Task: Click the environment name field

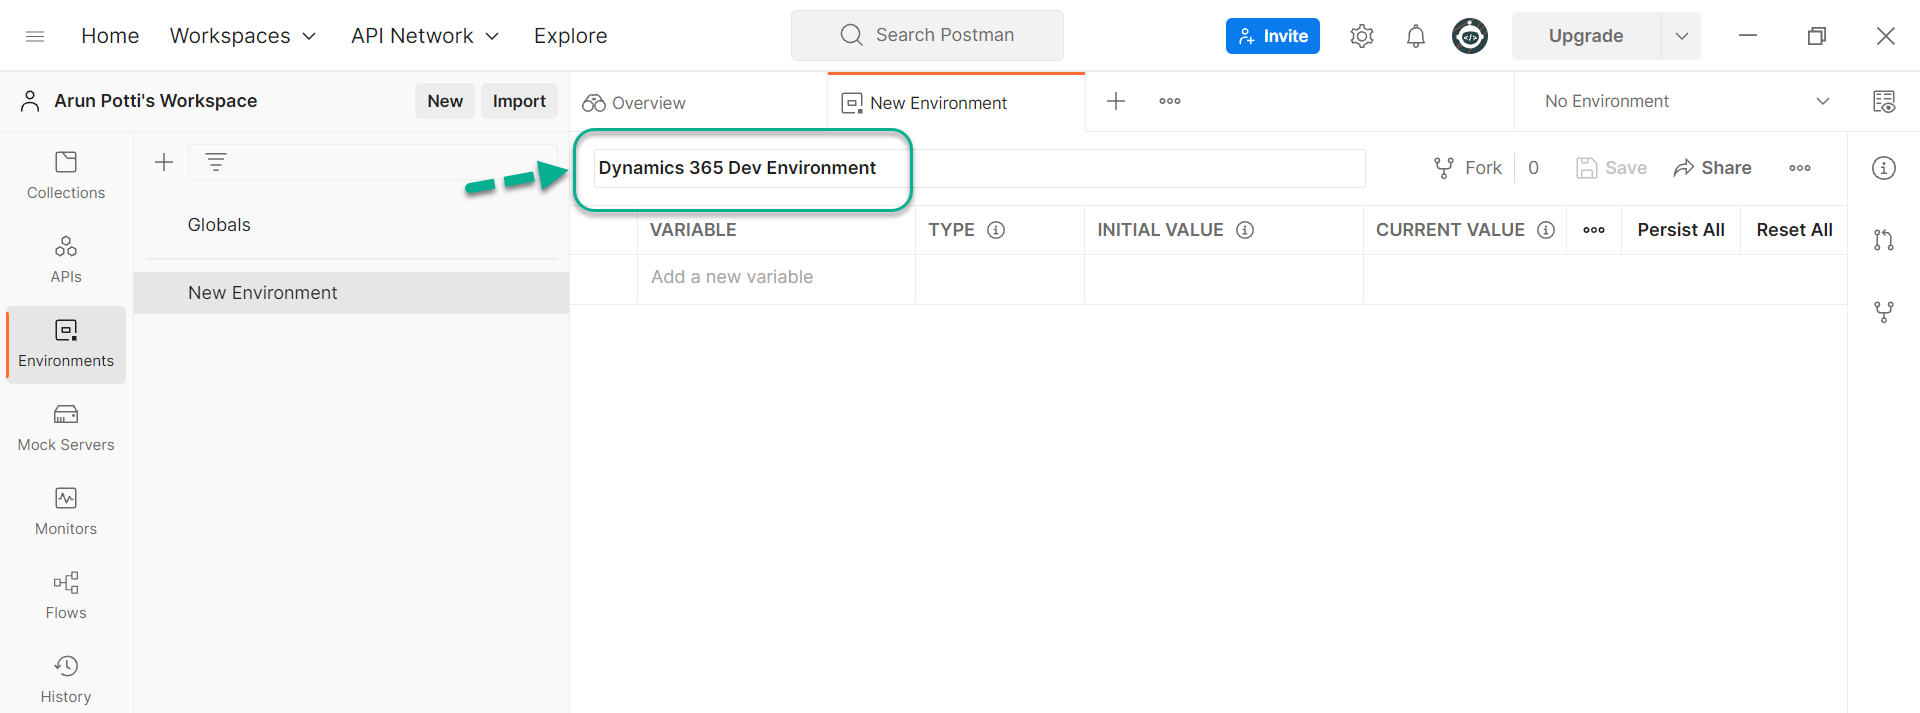Action: click(x=979, y=168)
